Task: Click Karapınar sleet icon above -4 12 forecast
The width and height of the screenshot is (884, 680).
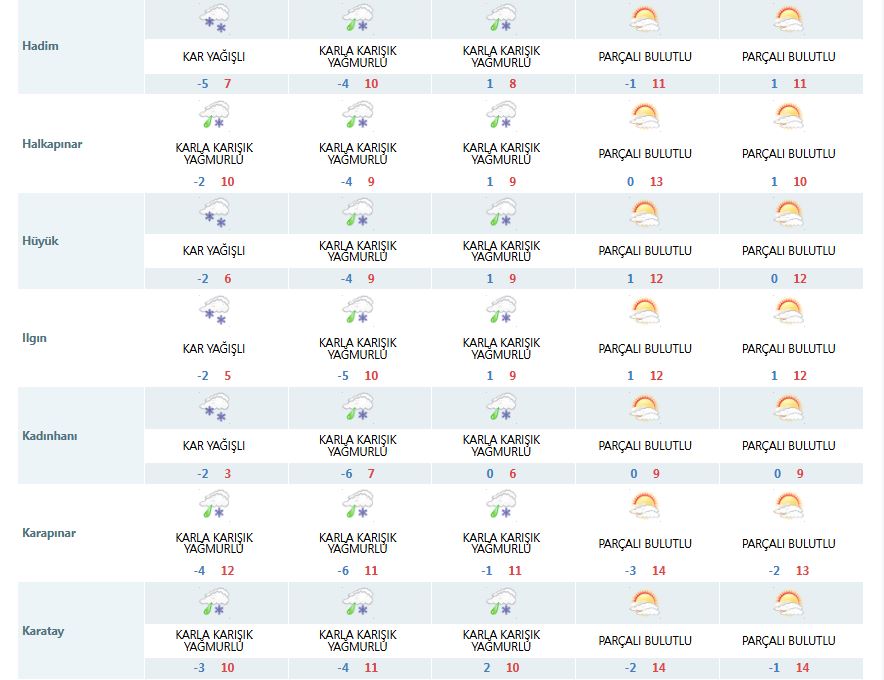Action: [215, 504]
